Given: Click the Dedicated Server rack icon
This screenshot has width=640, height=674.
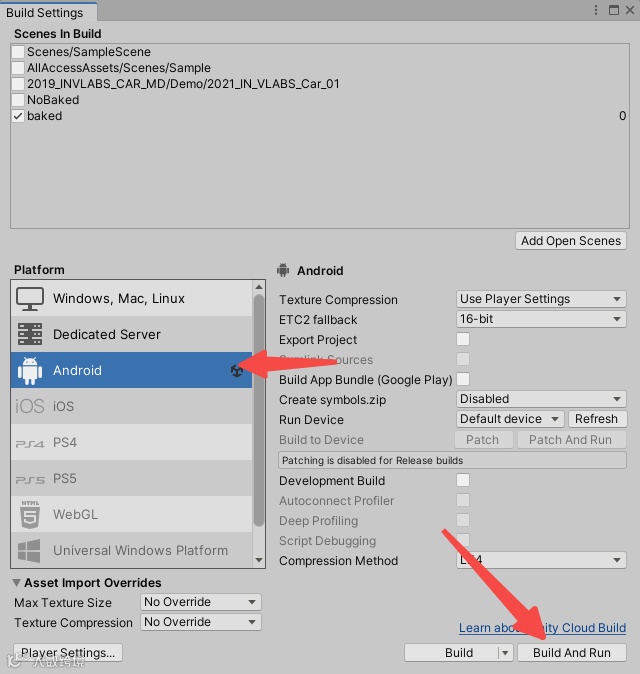Looking at the screenshot, I should click(30, 334).
